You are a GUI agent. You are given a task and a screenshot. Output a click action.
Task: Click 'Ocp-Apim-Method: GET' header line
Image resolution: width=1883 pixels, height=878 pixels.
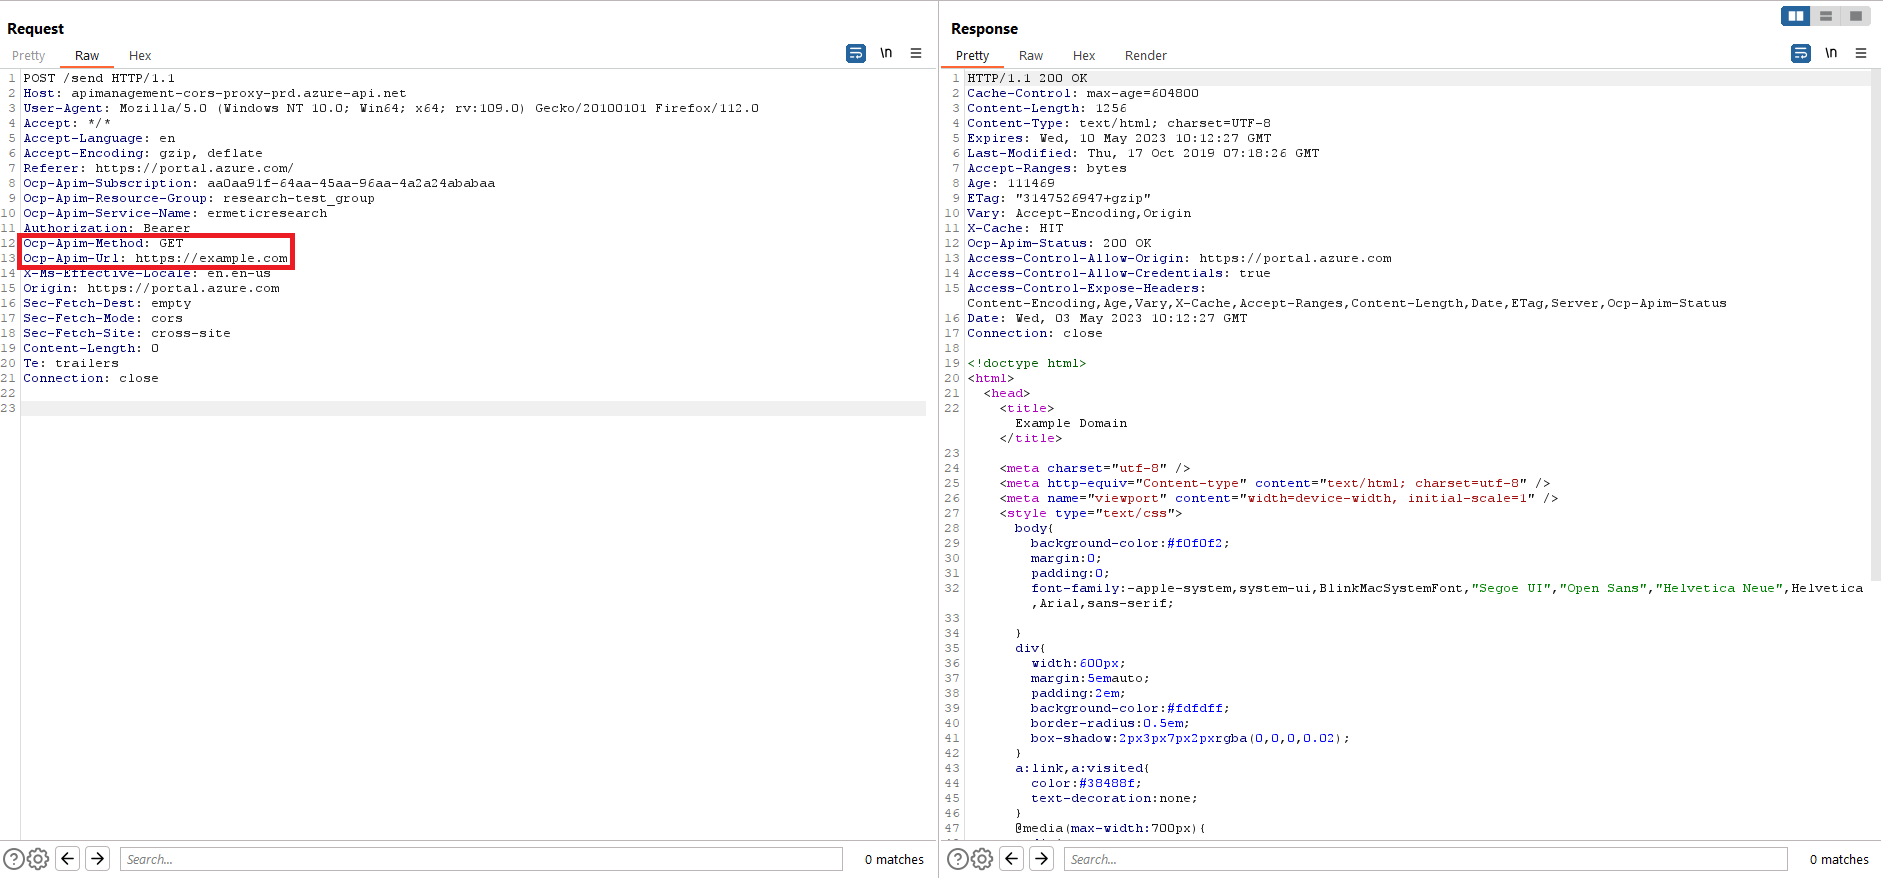[x=103, y=243]
